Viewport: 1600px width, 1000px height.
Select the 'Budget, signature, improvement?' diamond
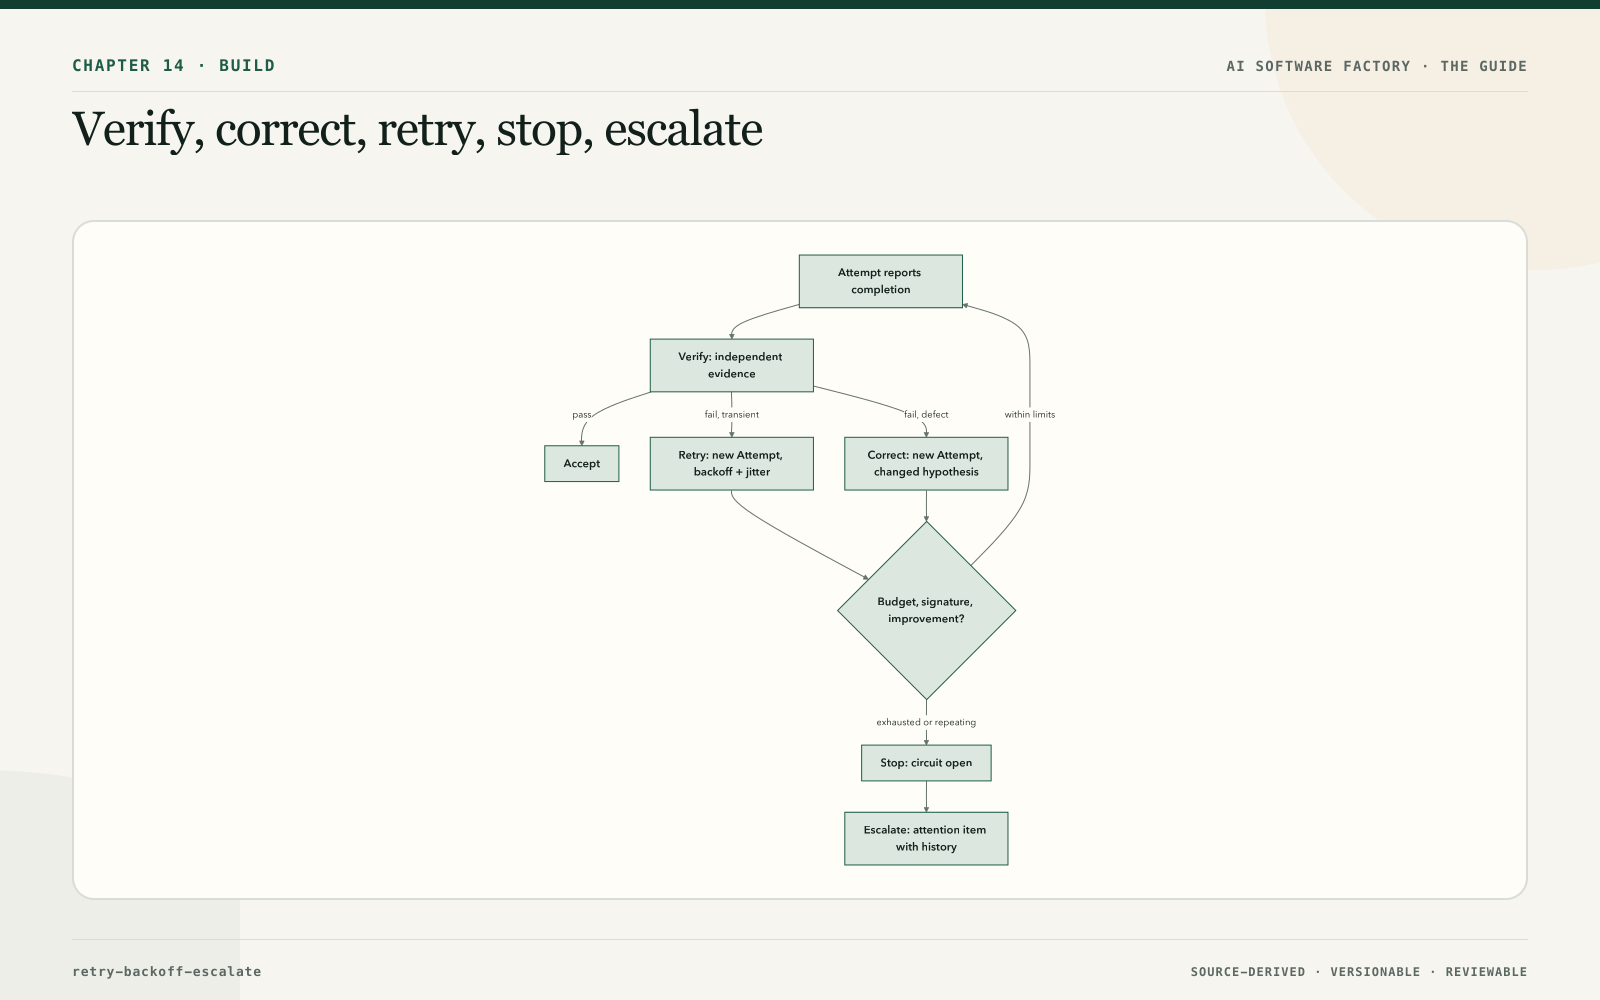click(x=926, y=611)
